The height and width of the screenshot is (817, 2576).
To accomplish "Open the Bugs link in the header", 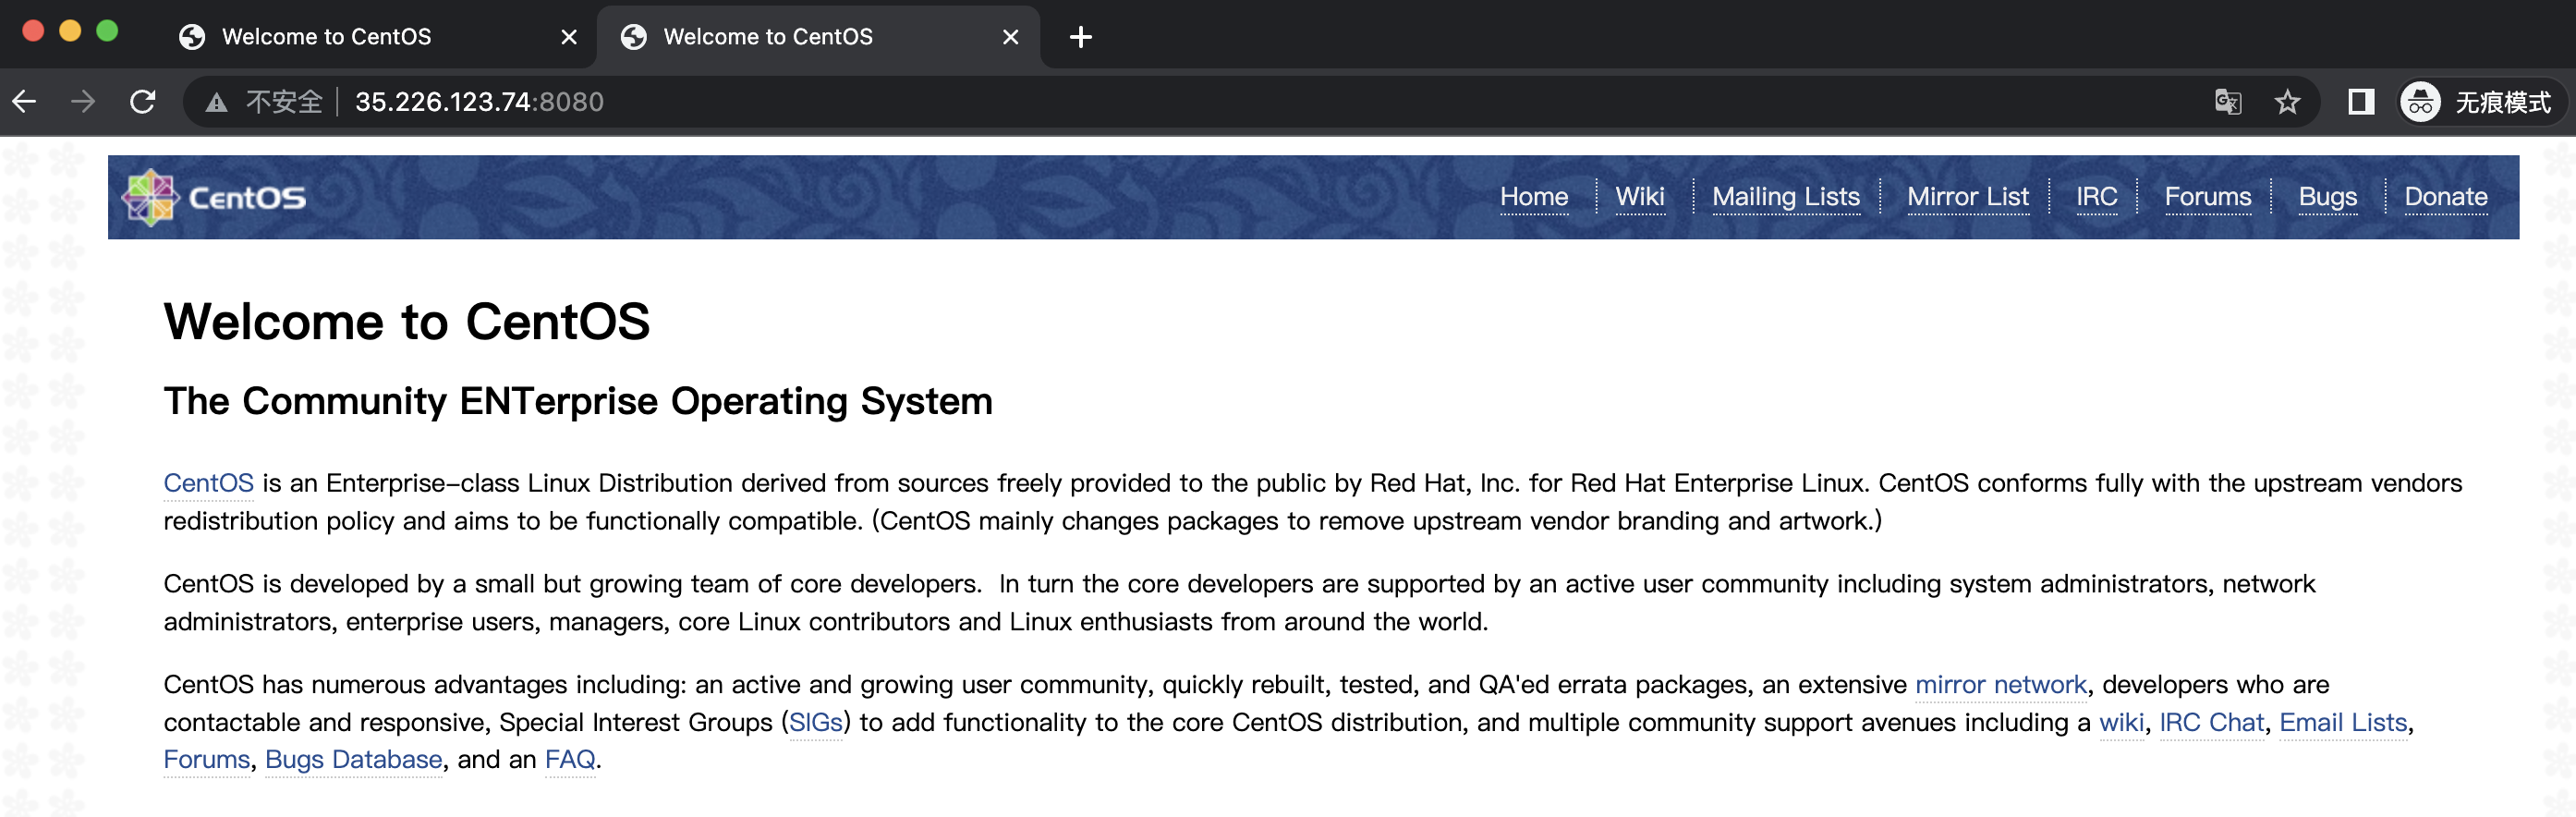I will pos(2327,197).
